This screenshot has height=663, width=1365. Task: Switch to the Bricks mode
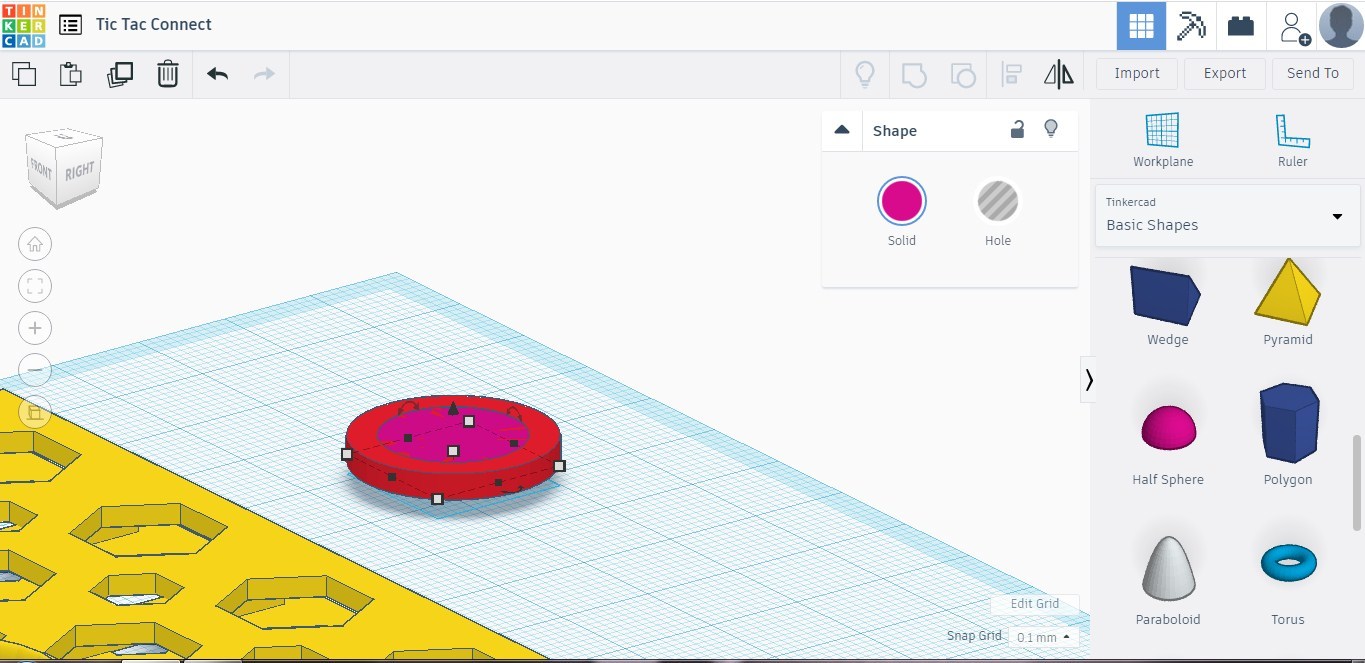click(1241, 26)
